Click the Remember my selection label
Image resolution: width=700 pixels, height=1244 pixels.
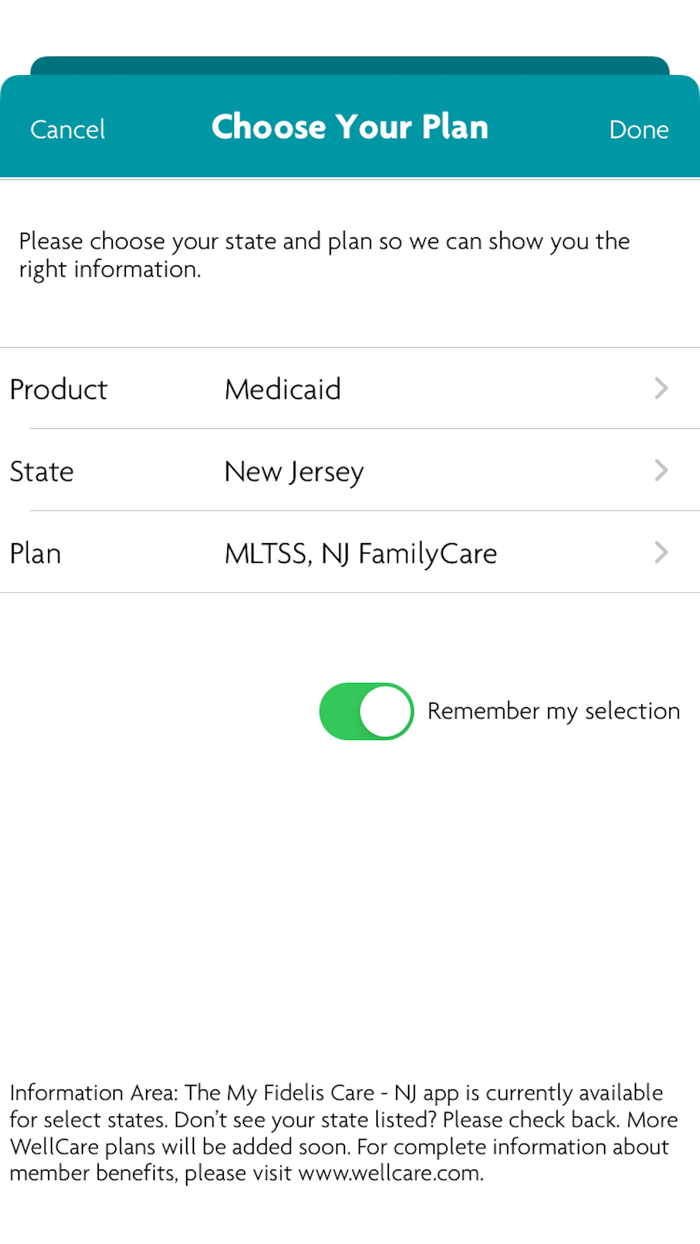point(553,711)
